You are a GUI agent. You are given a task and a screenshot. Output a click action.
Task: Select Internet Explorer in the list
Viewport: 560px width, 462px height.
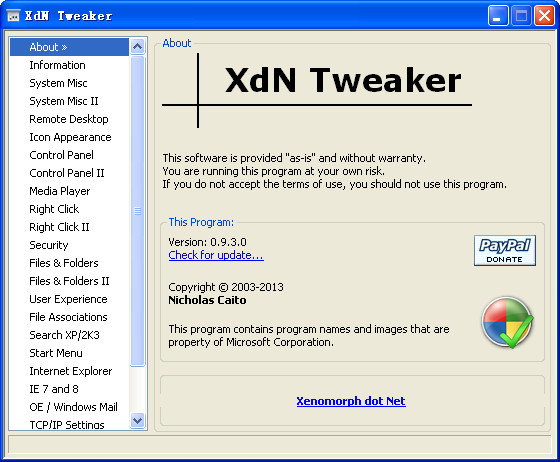[69, 371]
